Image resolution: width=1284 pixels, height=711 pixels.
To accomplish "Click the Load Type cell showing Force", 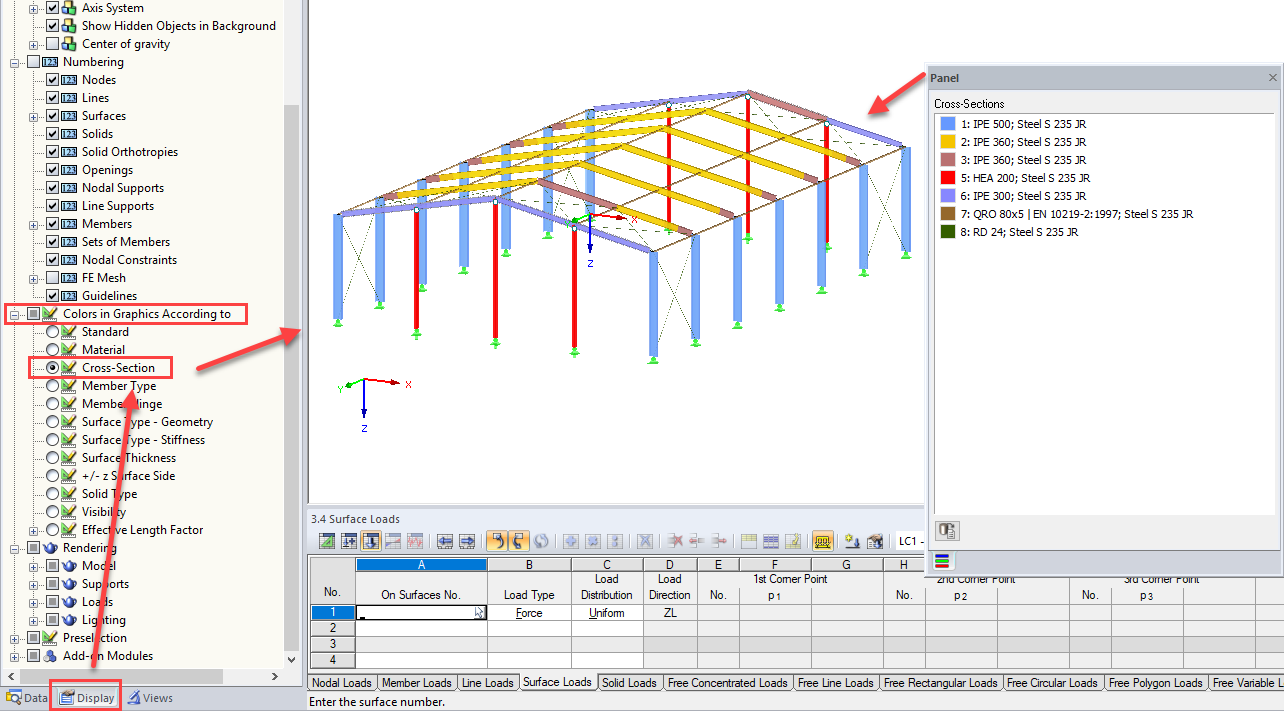I will [529, 613].
